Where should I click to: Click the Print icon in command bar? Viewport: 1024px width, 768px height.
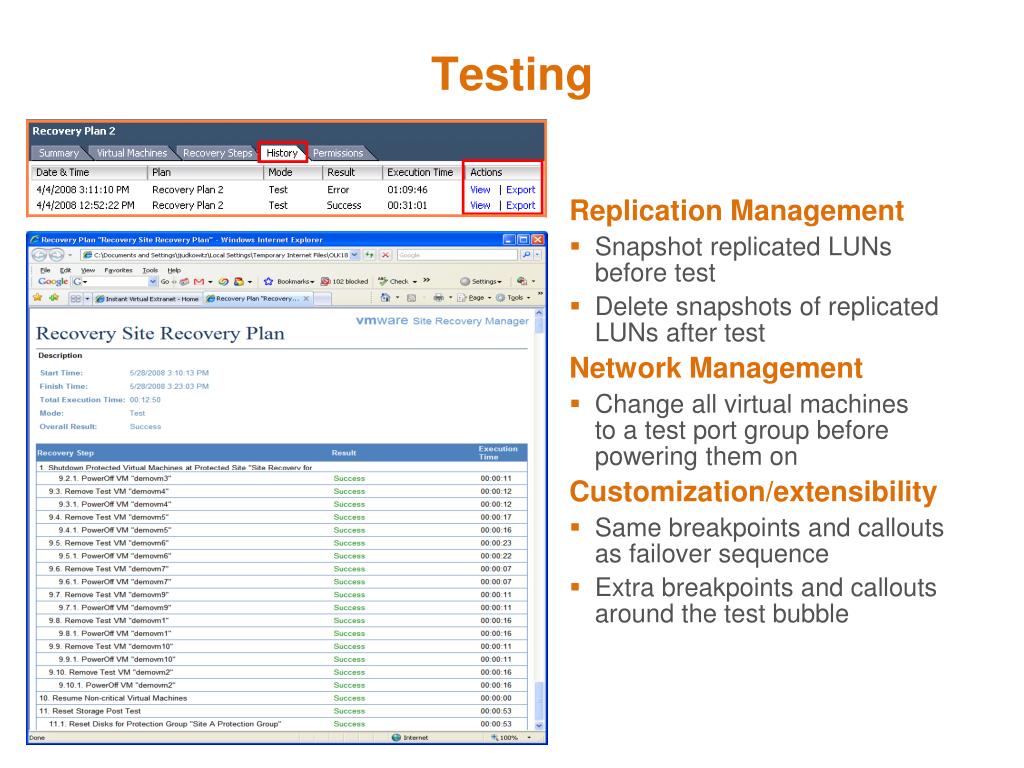(x=438, y=298)
